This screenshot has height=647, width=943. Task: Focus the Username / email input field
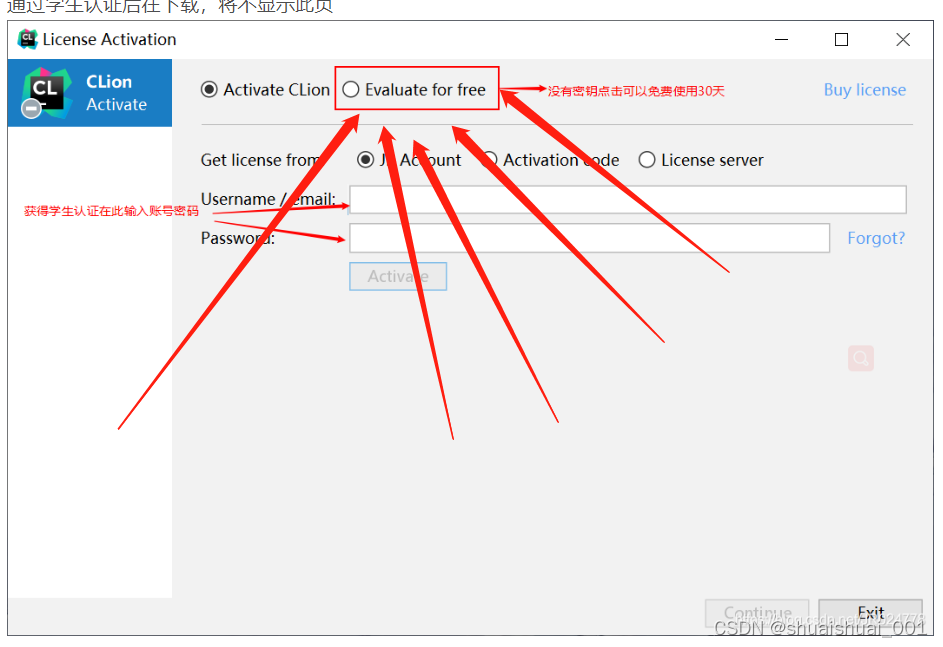tap(628, 200)
